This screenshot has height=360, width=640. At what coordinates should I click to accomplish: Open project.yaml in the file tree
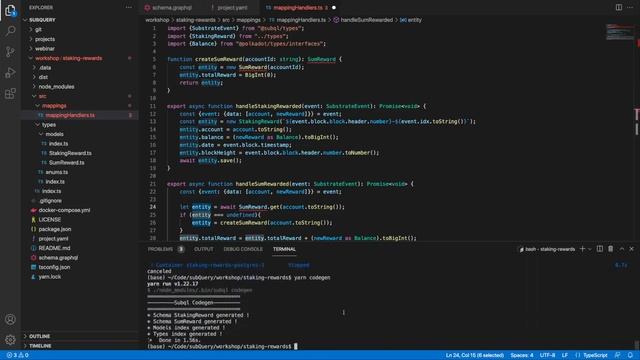pyautogui.click(x=53, y=238)
